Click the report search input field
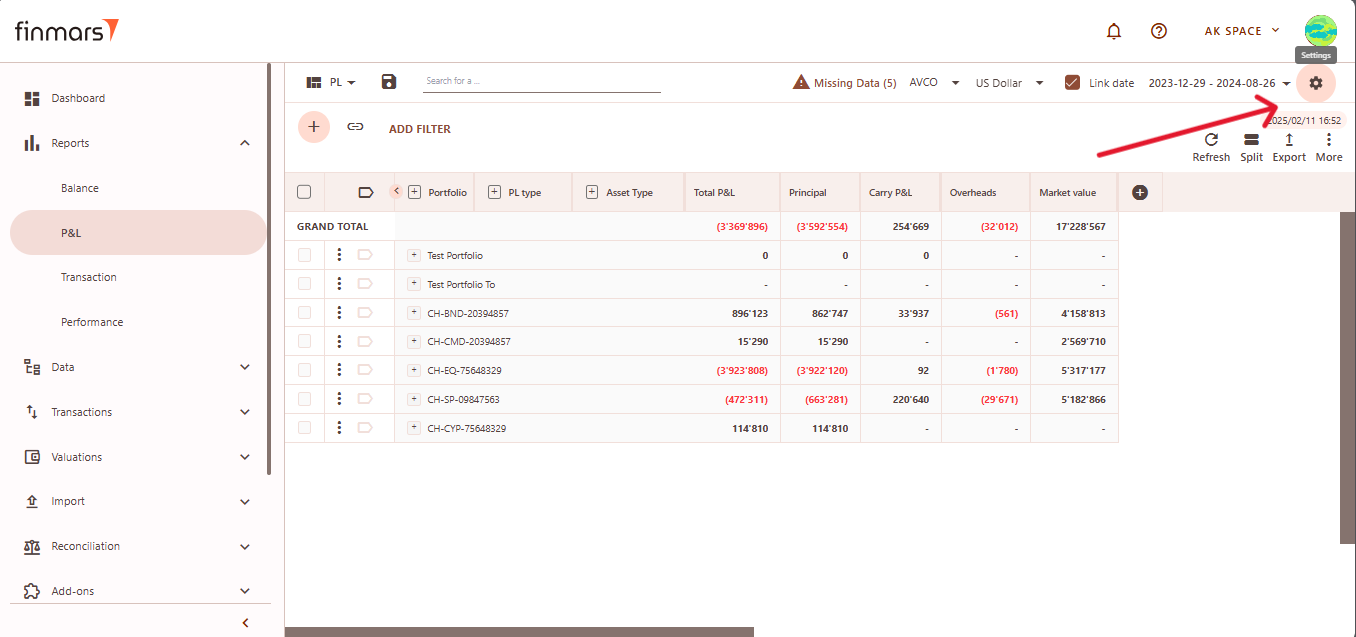This screenshot has width=1356, height=637. [x=540, y=81]
